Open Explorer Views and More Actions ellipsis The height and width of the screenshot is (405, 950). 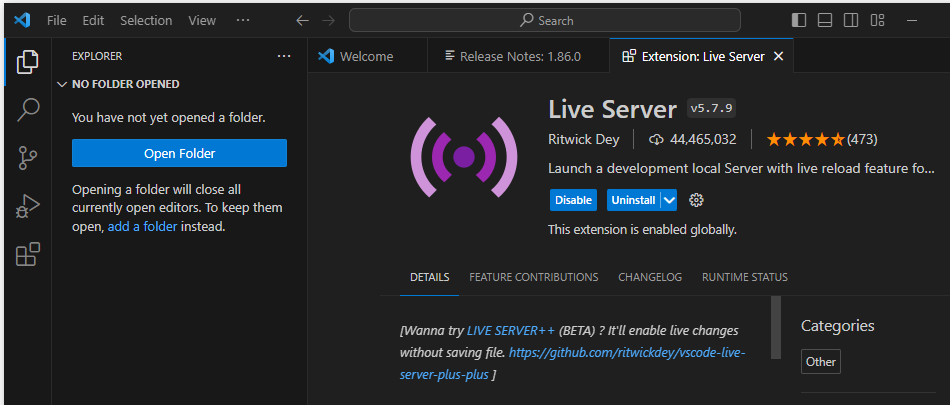pos(284,56)
